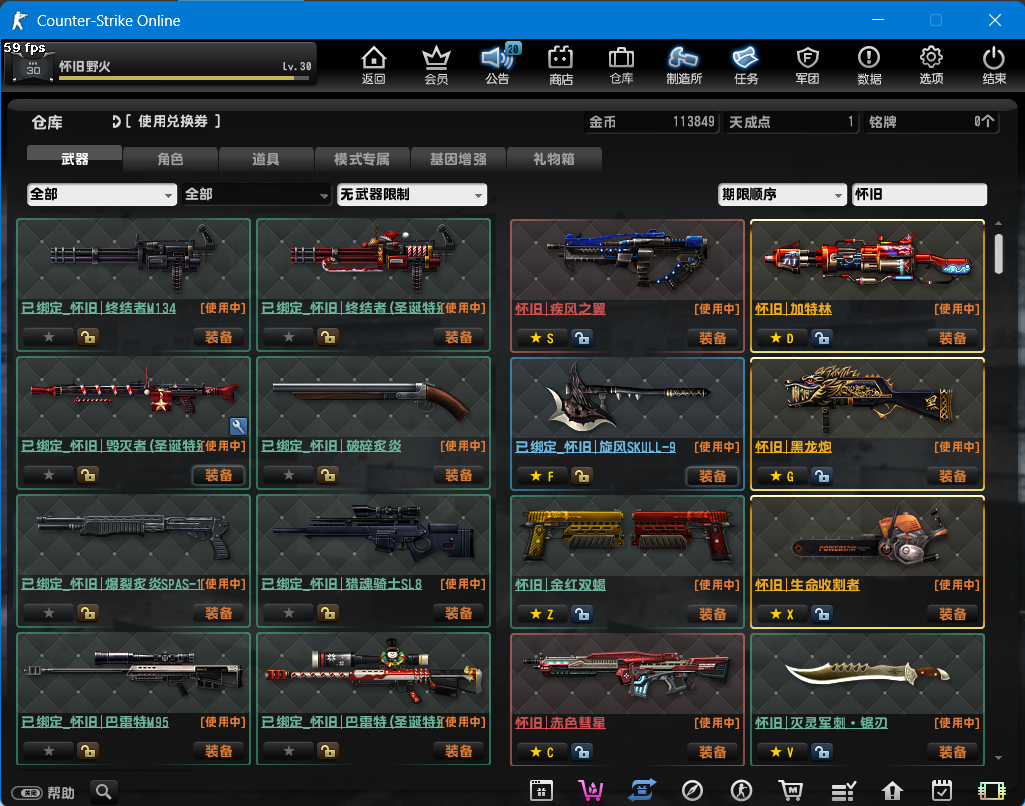Open the 商店 shop icon
This screenshot has height=806, width=1025.
tap(560, 65)
